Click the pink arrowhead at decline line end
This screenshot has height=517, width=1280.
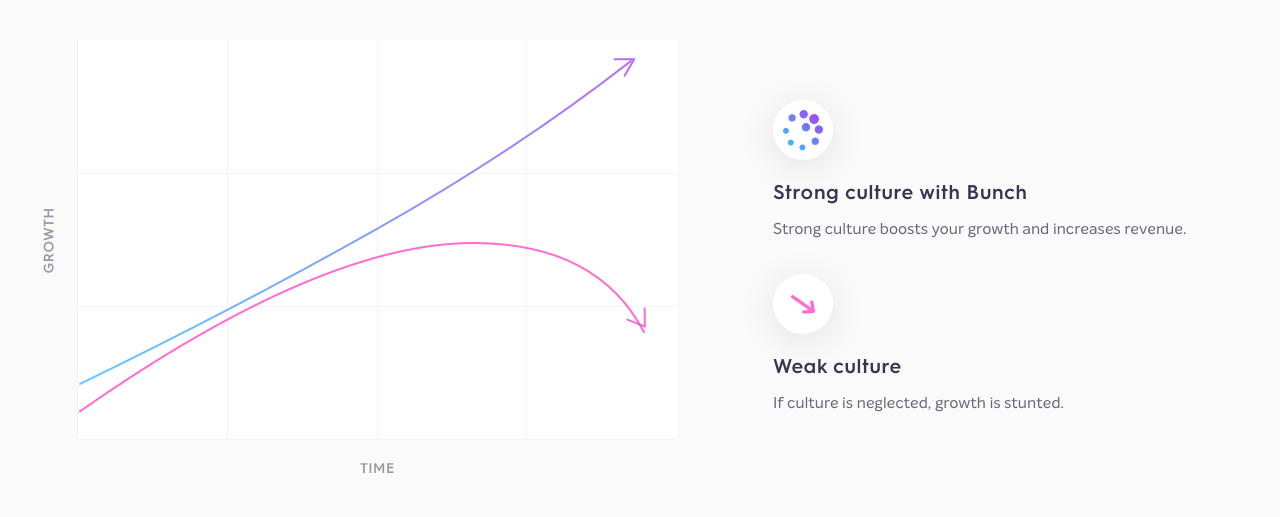pyautogui.click(x=638, y=320)
